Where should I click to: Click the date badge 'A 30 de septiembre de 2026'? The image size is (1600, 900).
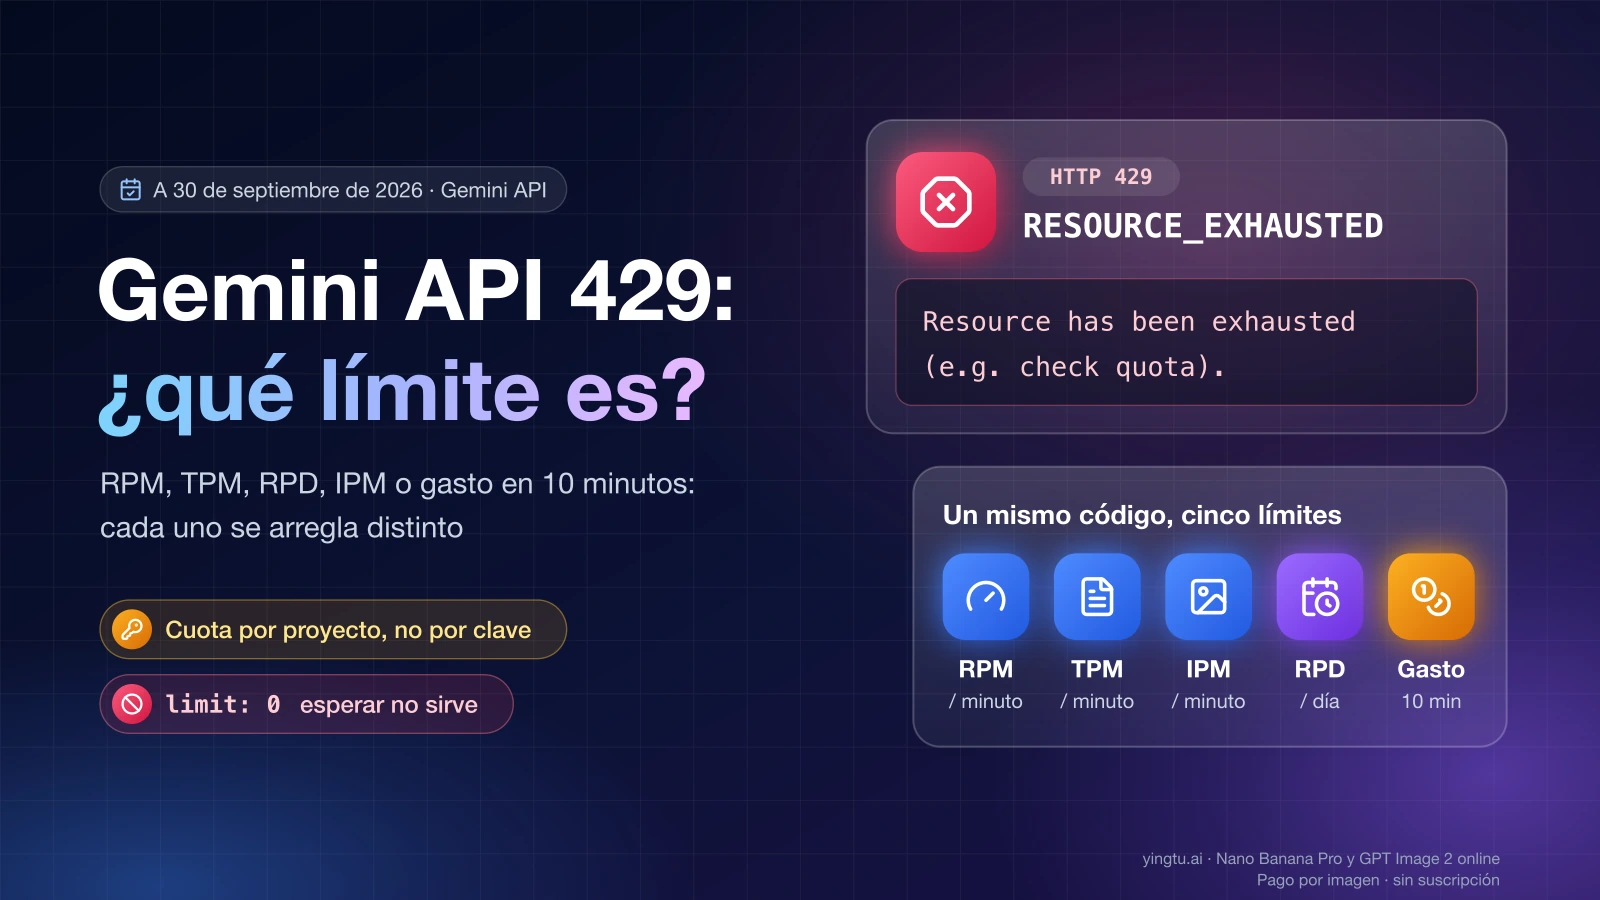point(333,190)
